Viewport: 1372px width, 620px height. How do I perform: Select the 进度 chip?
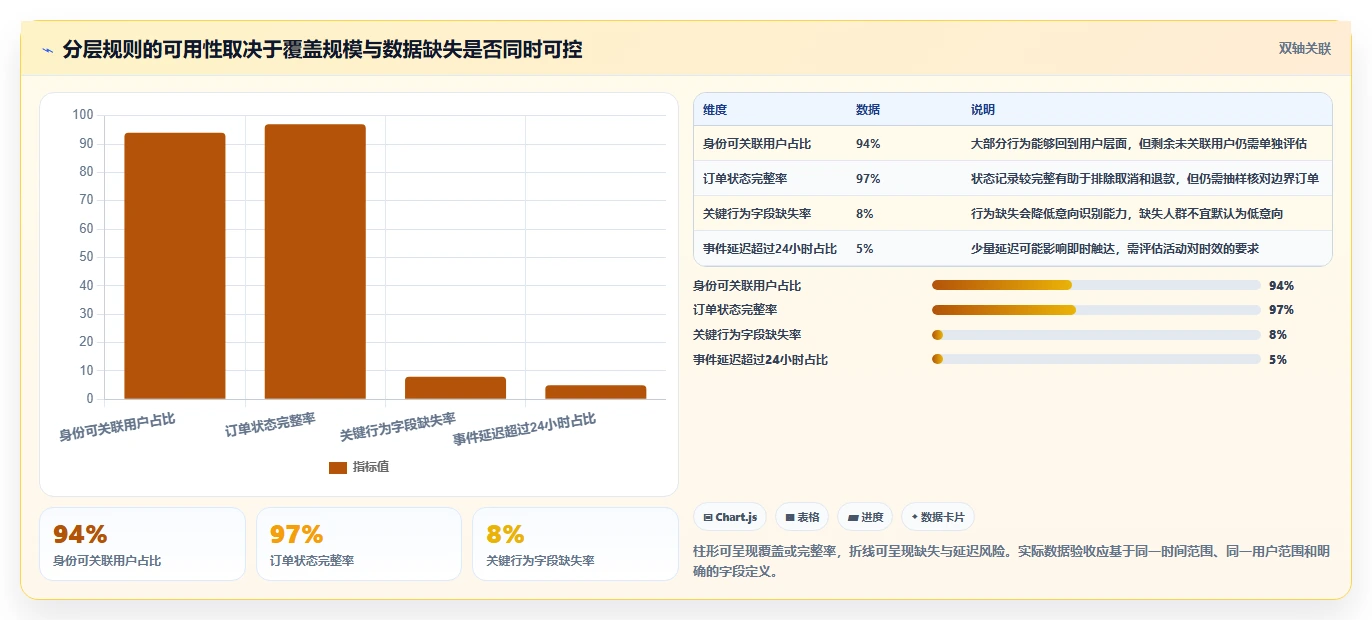pyautogui.click(x=865, y=517)
